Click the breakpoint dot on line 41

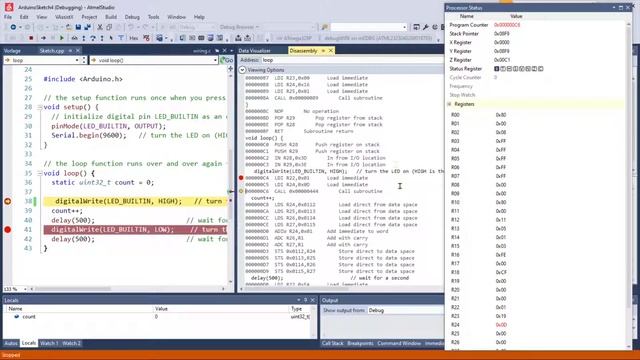tap(7, 229)
